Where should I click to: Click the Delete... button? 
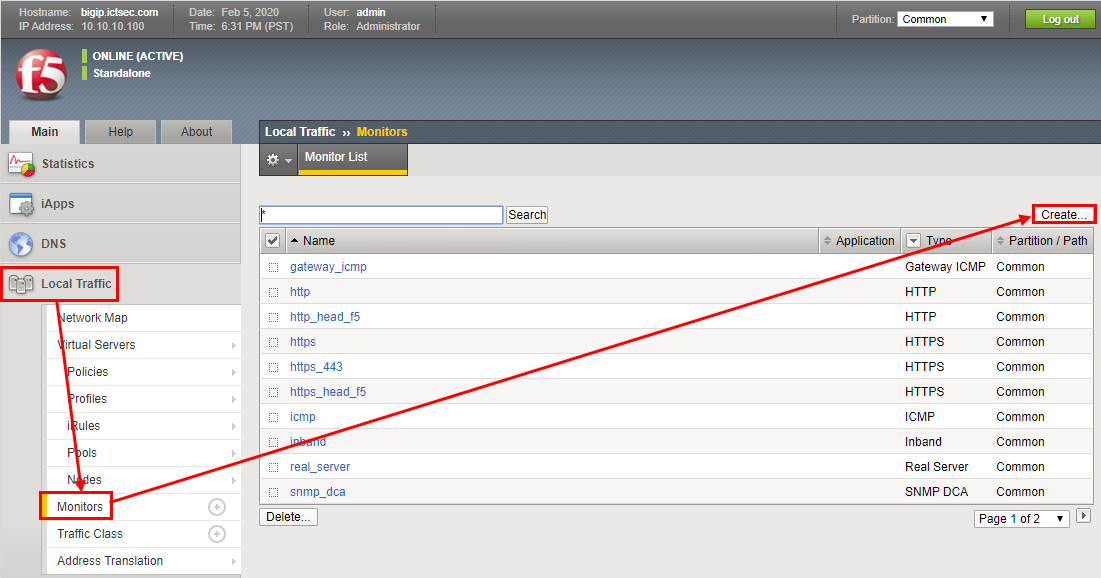coord(288,517)
